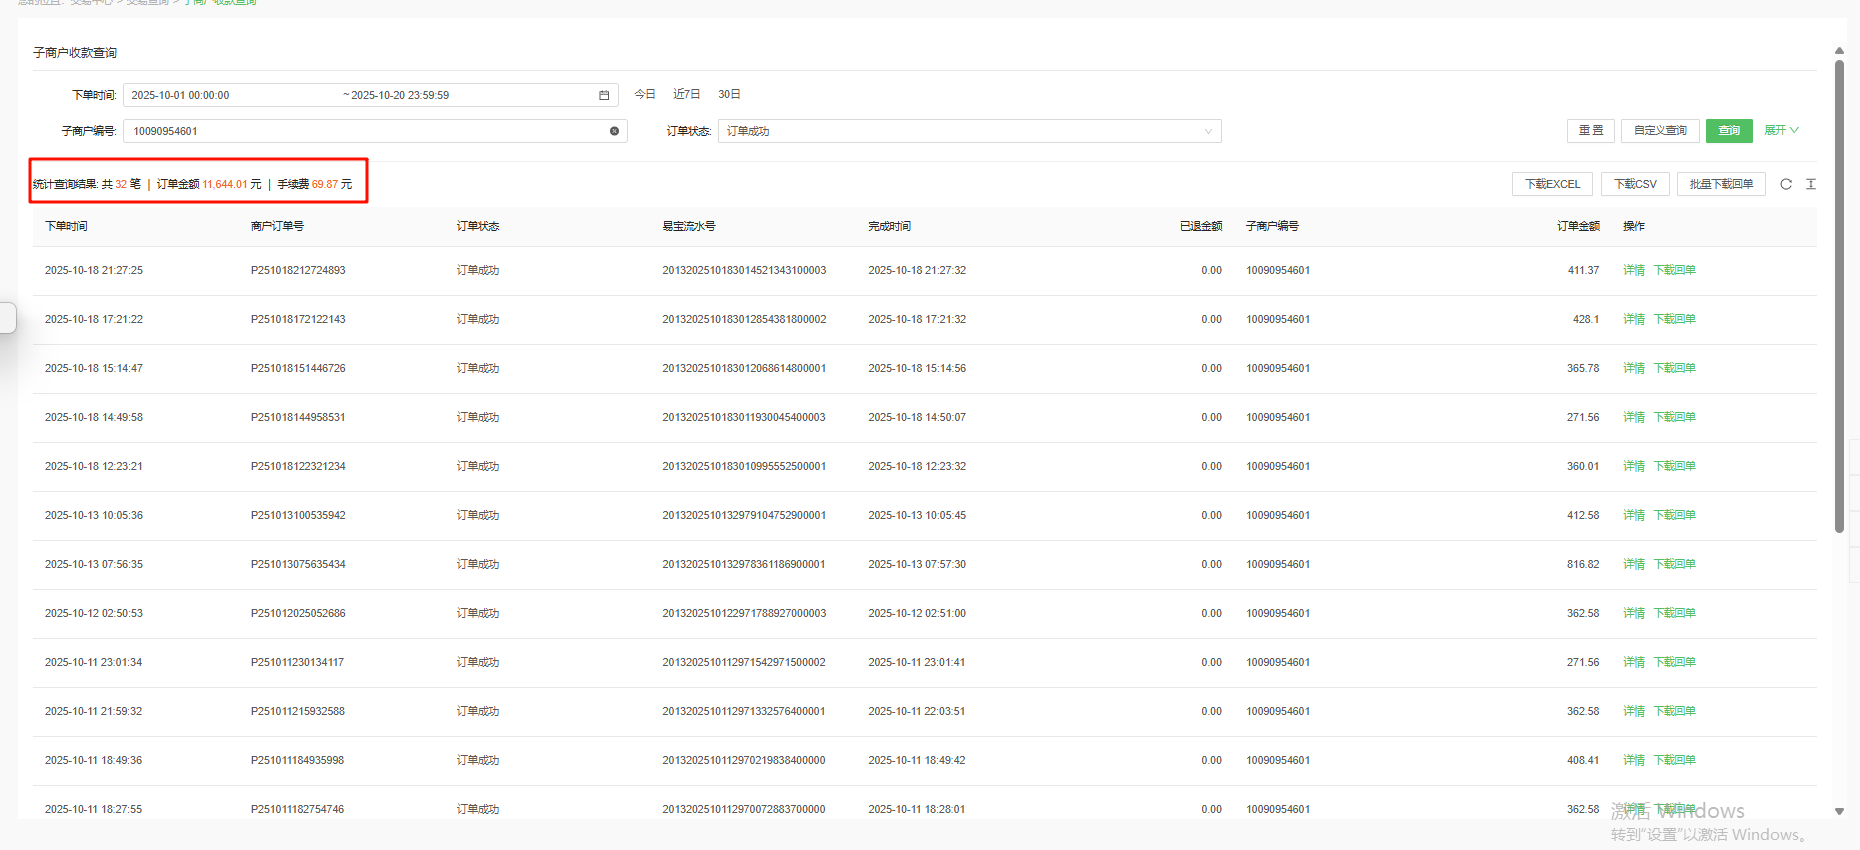
Task: Click the start date 2025-10-01 00:00:00 field
Action: (180, 95)
